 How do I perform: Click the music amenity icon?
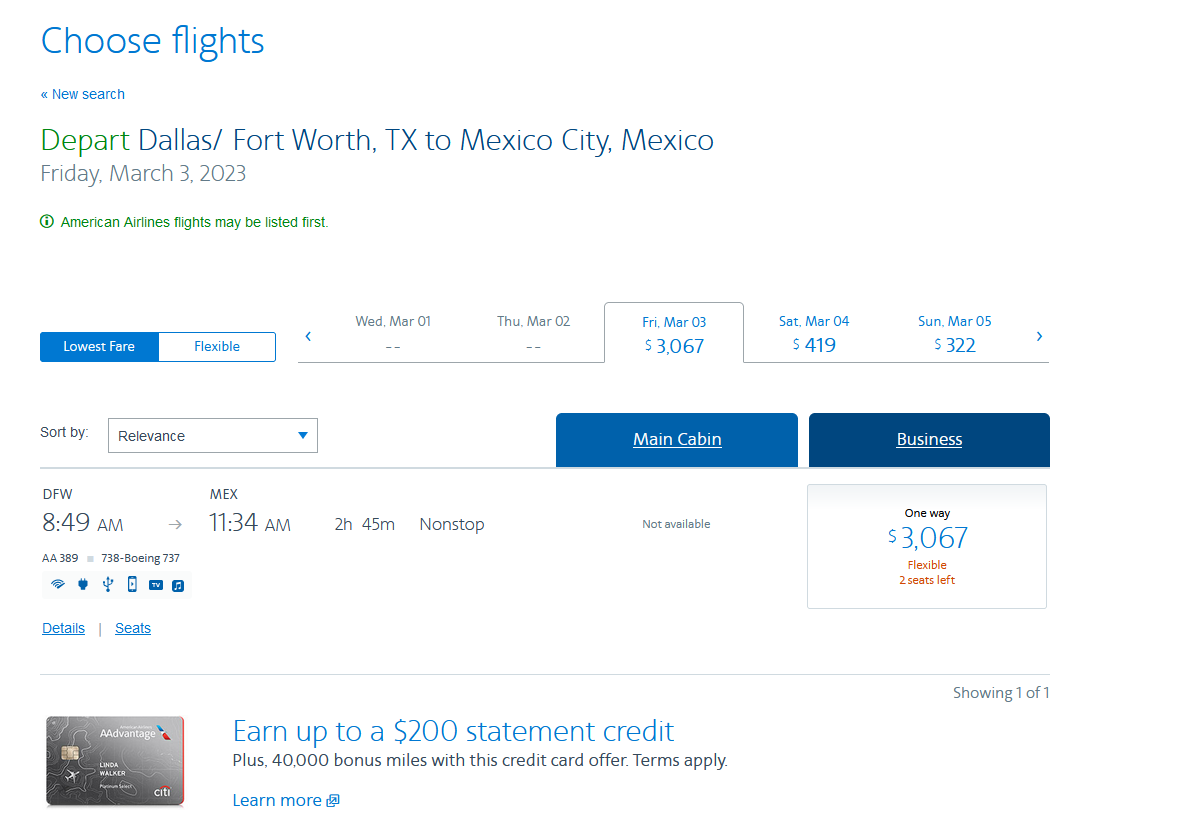pos(178,585)
